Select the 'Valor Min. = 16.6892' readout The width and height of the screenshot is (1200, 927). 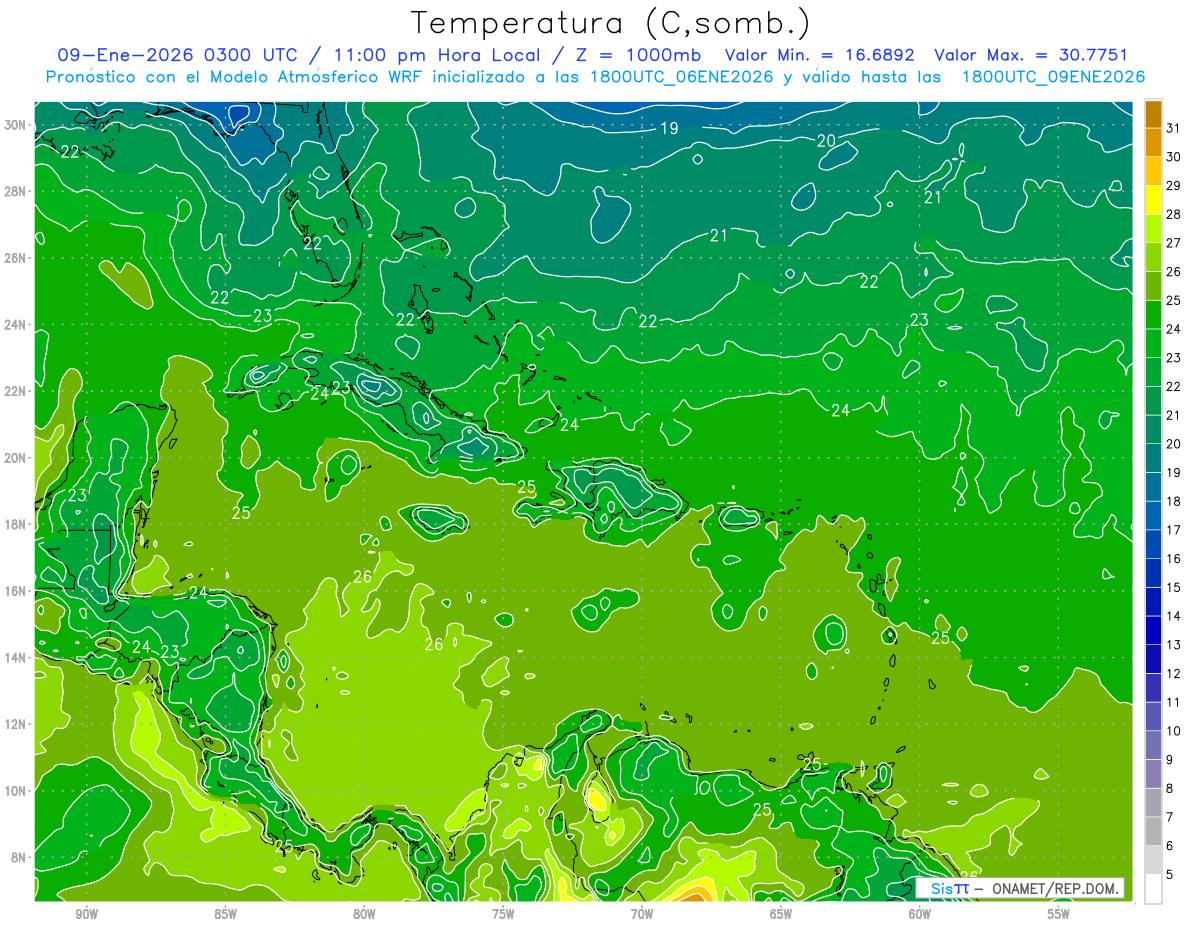819,55
